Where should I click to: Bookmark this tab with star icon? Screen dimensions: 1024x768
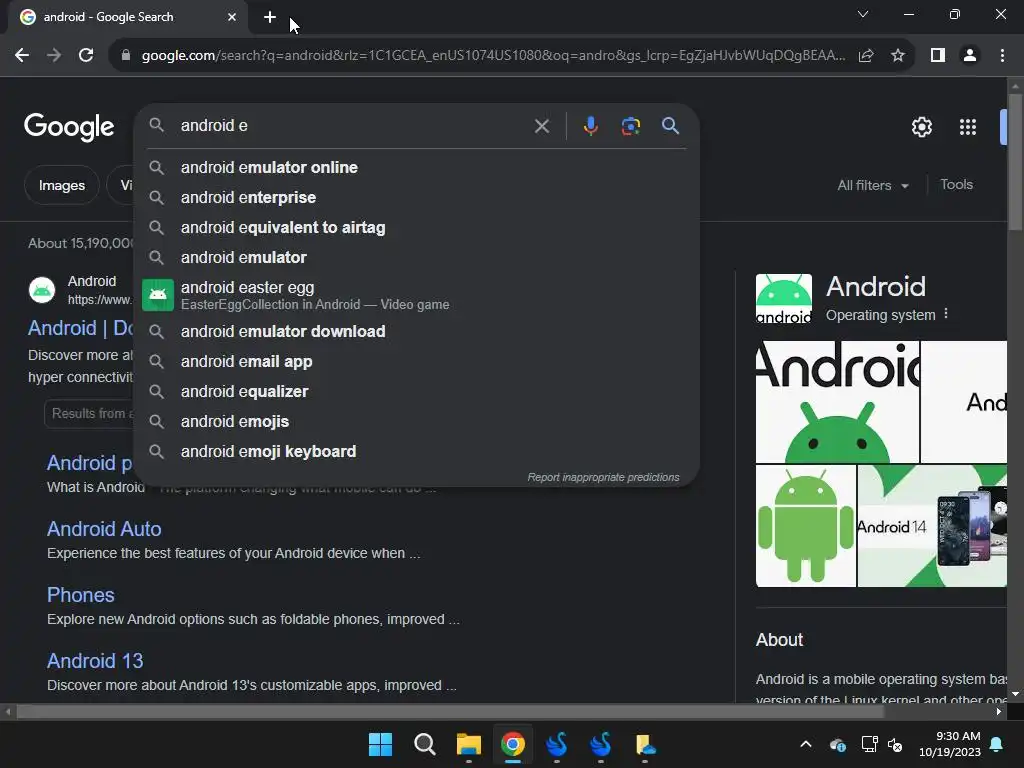tap(898, 56)
